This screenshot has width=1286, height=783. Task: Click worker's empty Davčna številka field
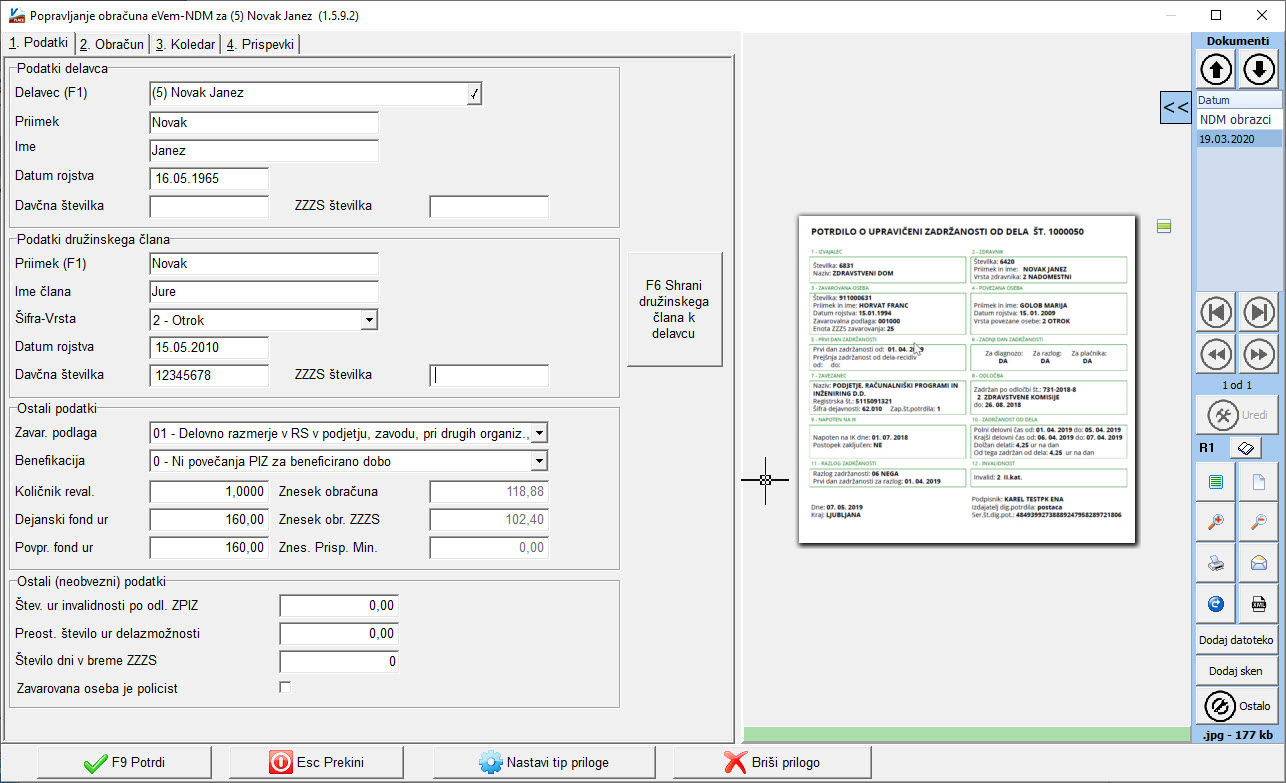point(209,206)
